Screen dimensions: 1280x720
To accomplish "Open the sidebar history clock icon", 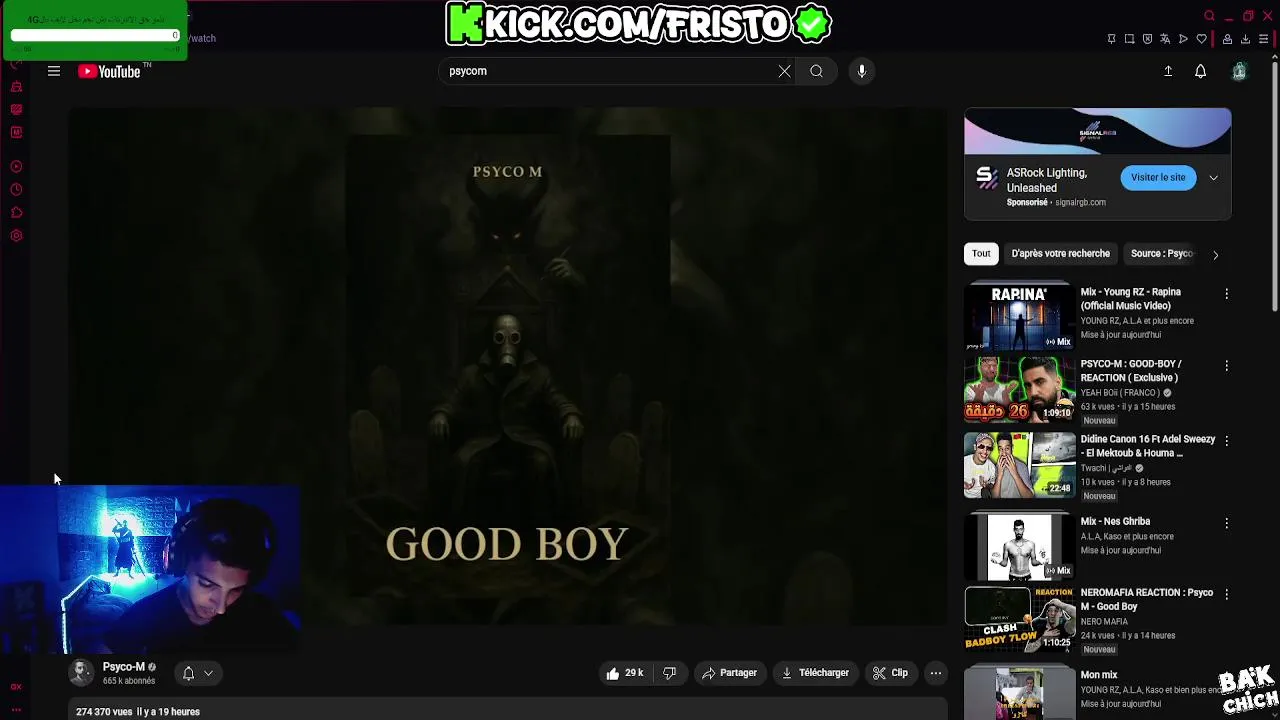I will (x=16, y=190).
